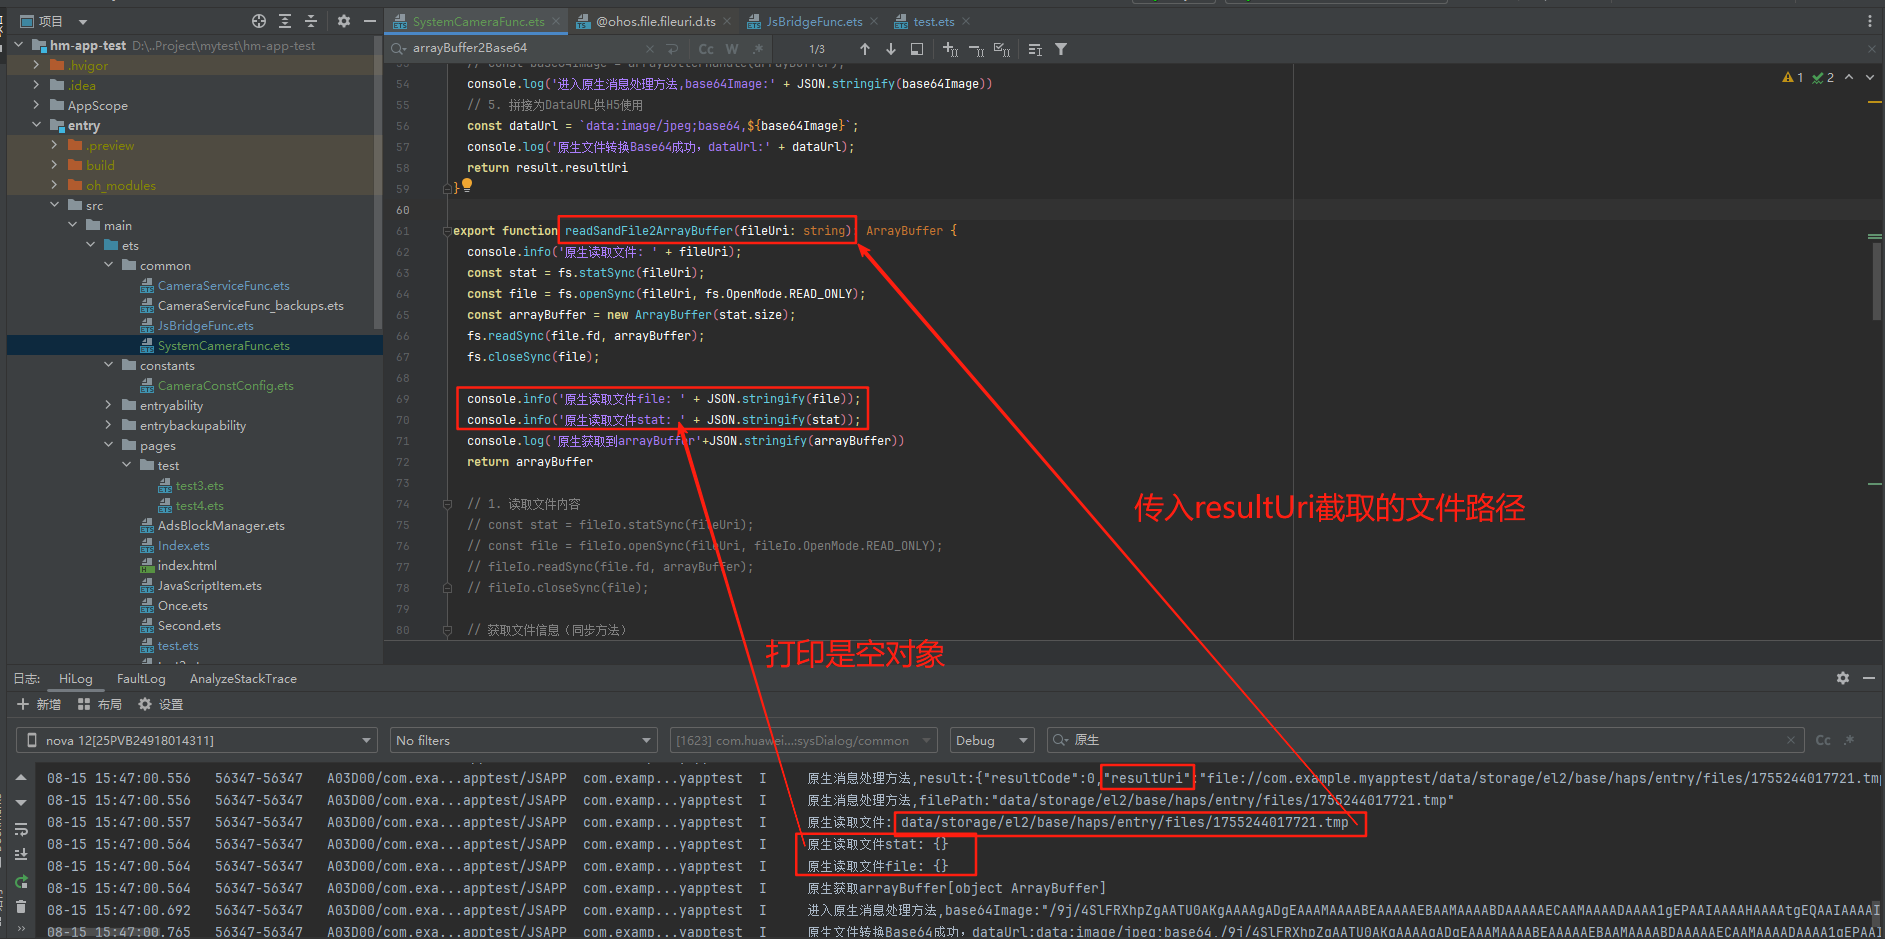Toggle select-in-editor search result view
This screenshot has height=939, width=1885.
[917, 49]
